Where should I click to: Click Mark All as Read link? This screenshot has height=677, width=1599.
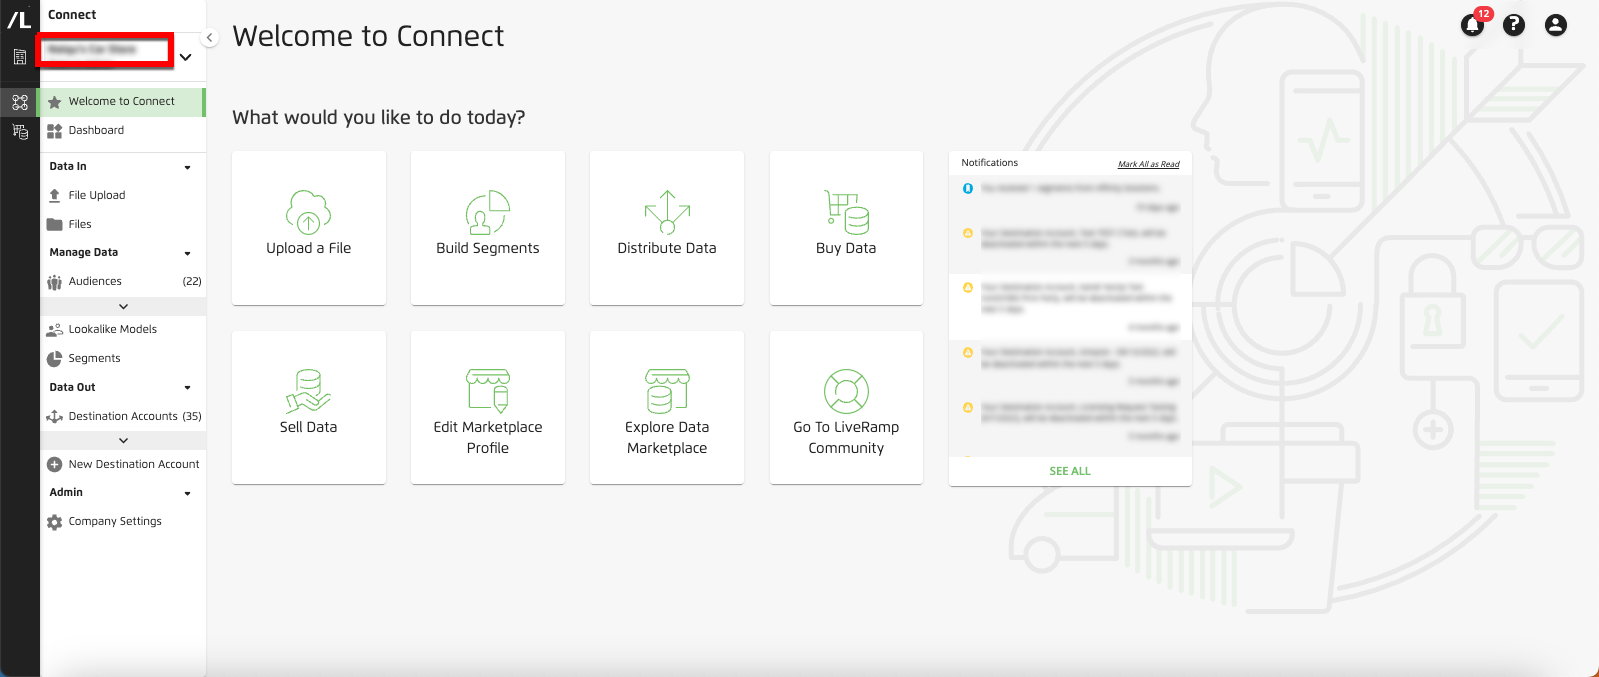[x=1148, y=164]
